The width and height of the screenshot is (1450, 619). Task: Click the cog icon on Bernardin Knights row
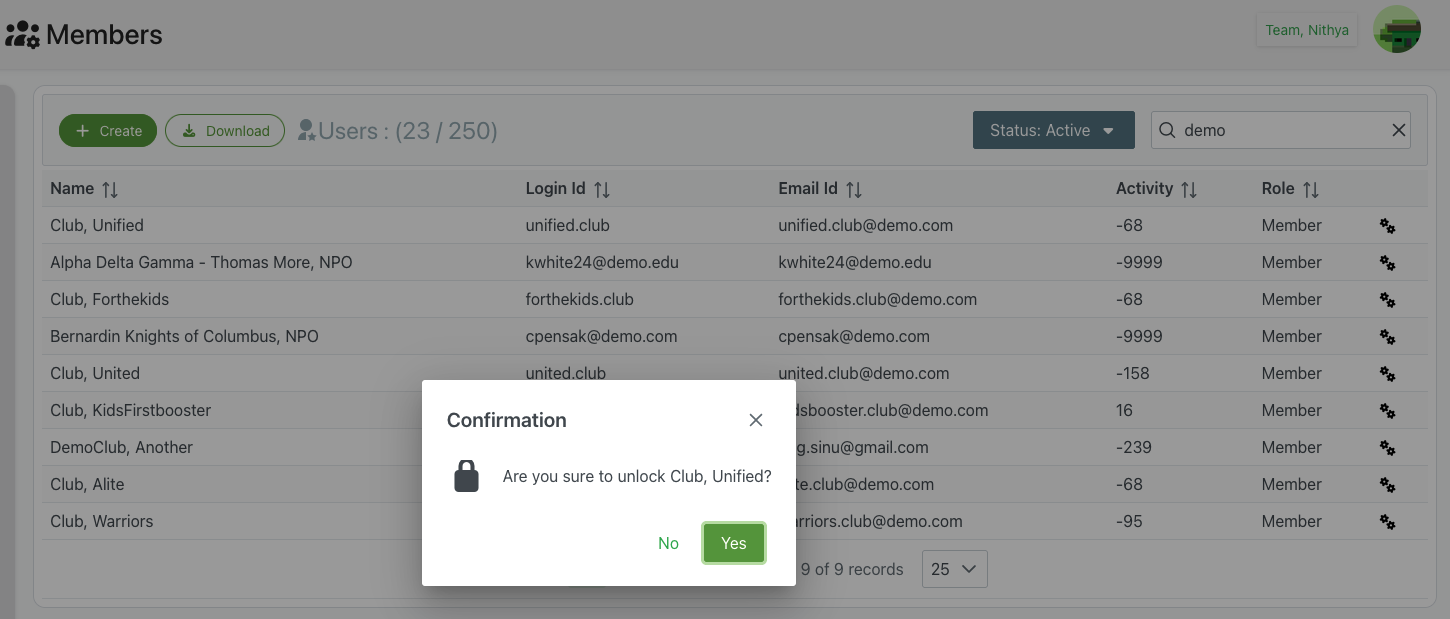tap(1387, 337)
